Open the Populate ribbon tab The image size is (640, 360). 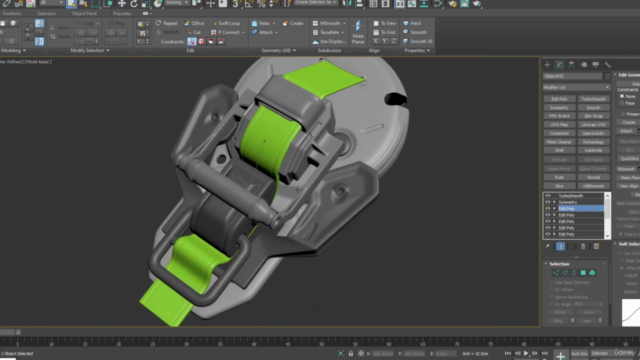pos(122,13)
